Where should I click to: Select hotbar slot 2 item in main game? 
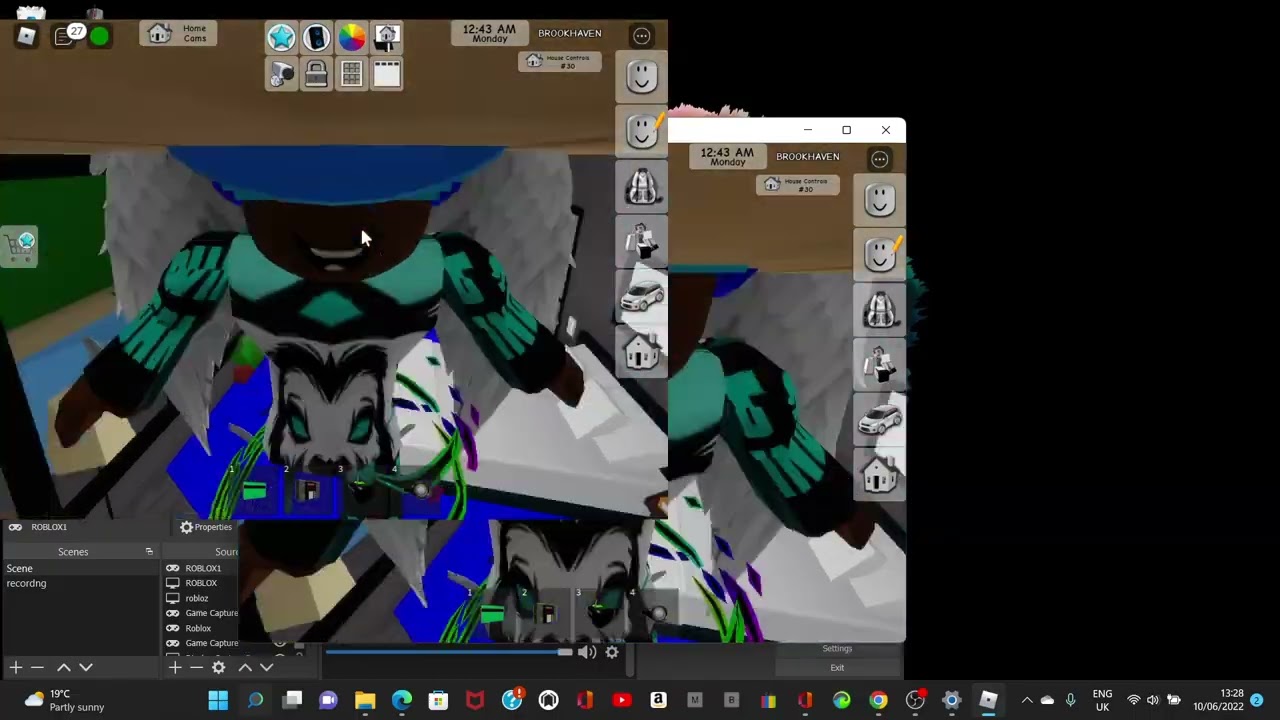coord(309,489)
